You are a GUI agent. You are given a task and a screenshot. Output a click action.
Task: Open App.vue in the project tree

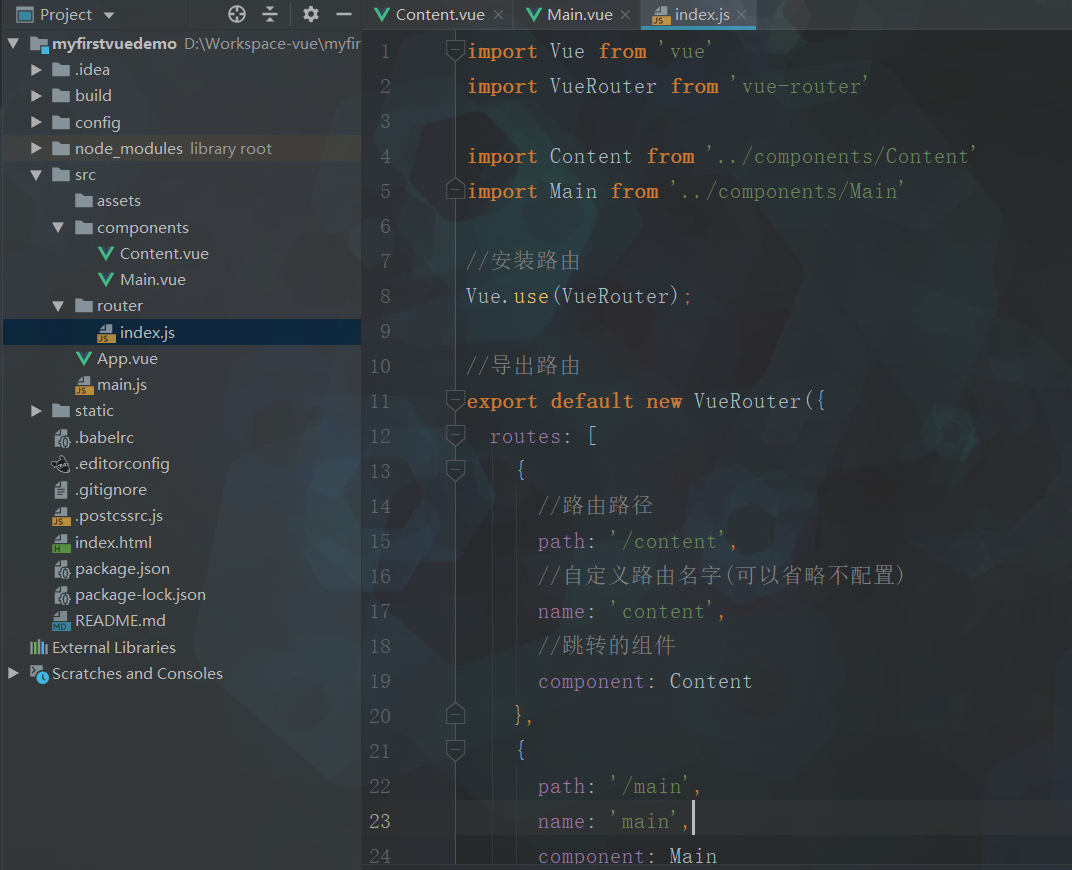click(127, 358)
